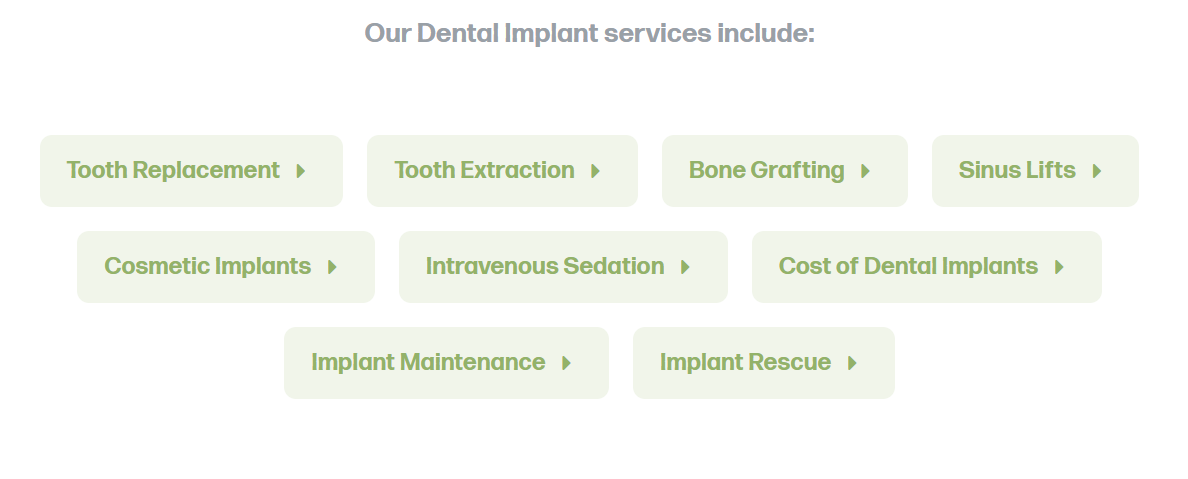Image resolution: width=1188 pixels, height=479 pixels.
Task: Click the Implant Rescue text label
Action: pyautogui.click(x=746, y=362)
